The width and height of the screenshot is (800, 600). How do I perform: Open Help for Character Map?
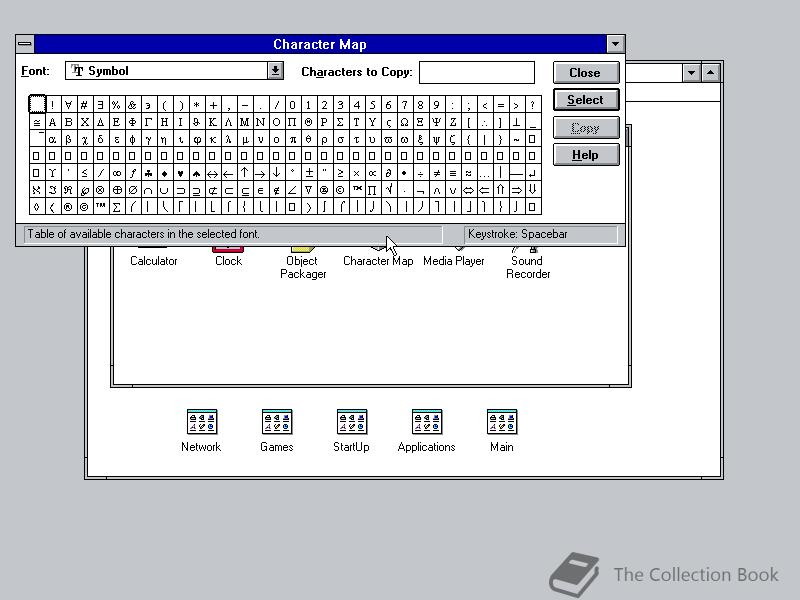click(x=586, y=155)
